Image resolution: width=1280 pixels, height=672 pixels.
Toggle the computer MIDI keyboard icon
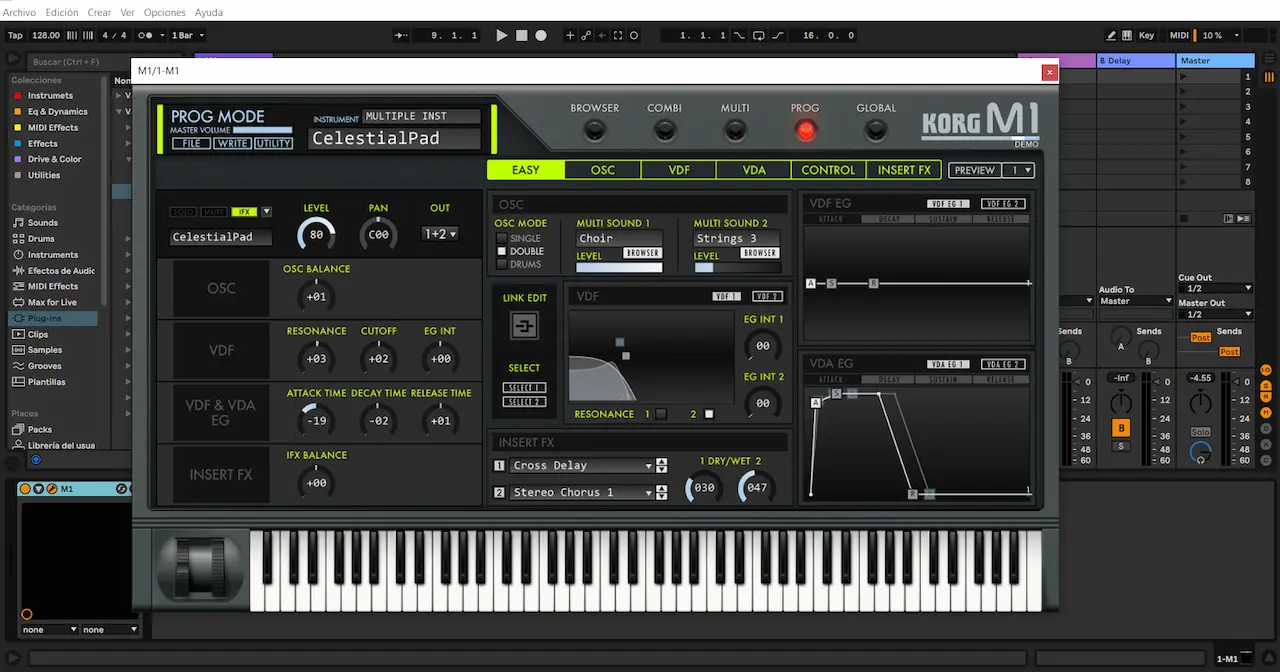click(1127, 35)
